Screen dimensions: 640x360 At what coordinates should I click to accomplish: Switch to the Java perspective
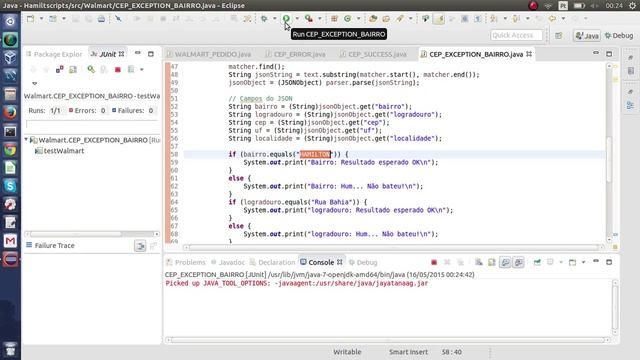point(587,36)
